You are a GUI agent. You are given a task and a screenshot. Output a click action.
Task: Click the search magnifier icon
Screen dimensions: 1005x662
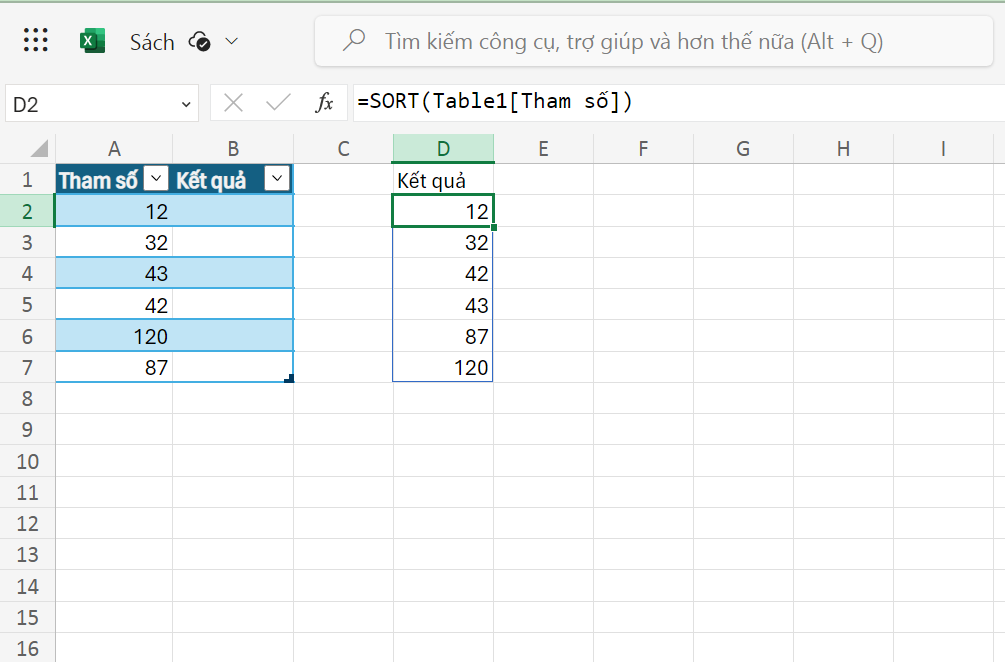pyautogui.click(x=354, y=40)
